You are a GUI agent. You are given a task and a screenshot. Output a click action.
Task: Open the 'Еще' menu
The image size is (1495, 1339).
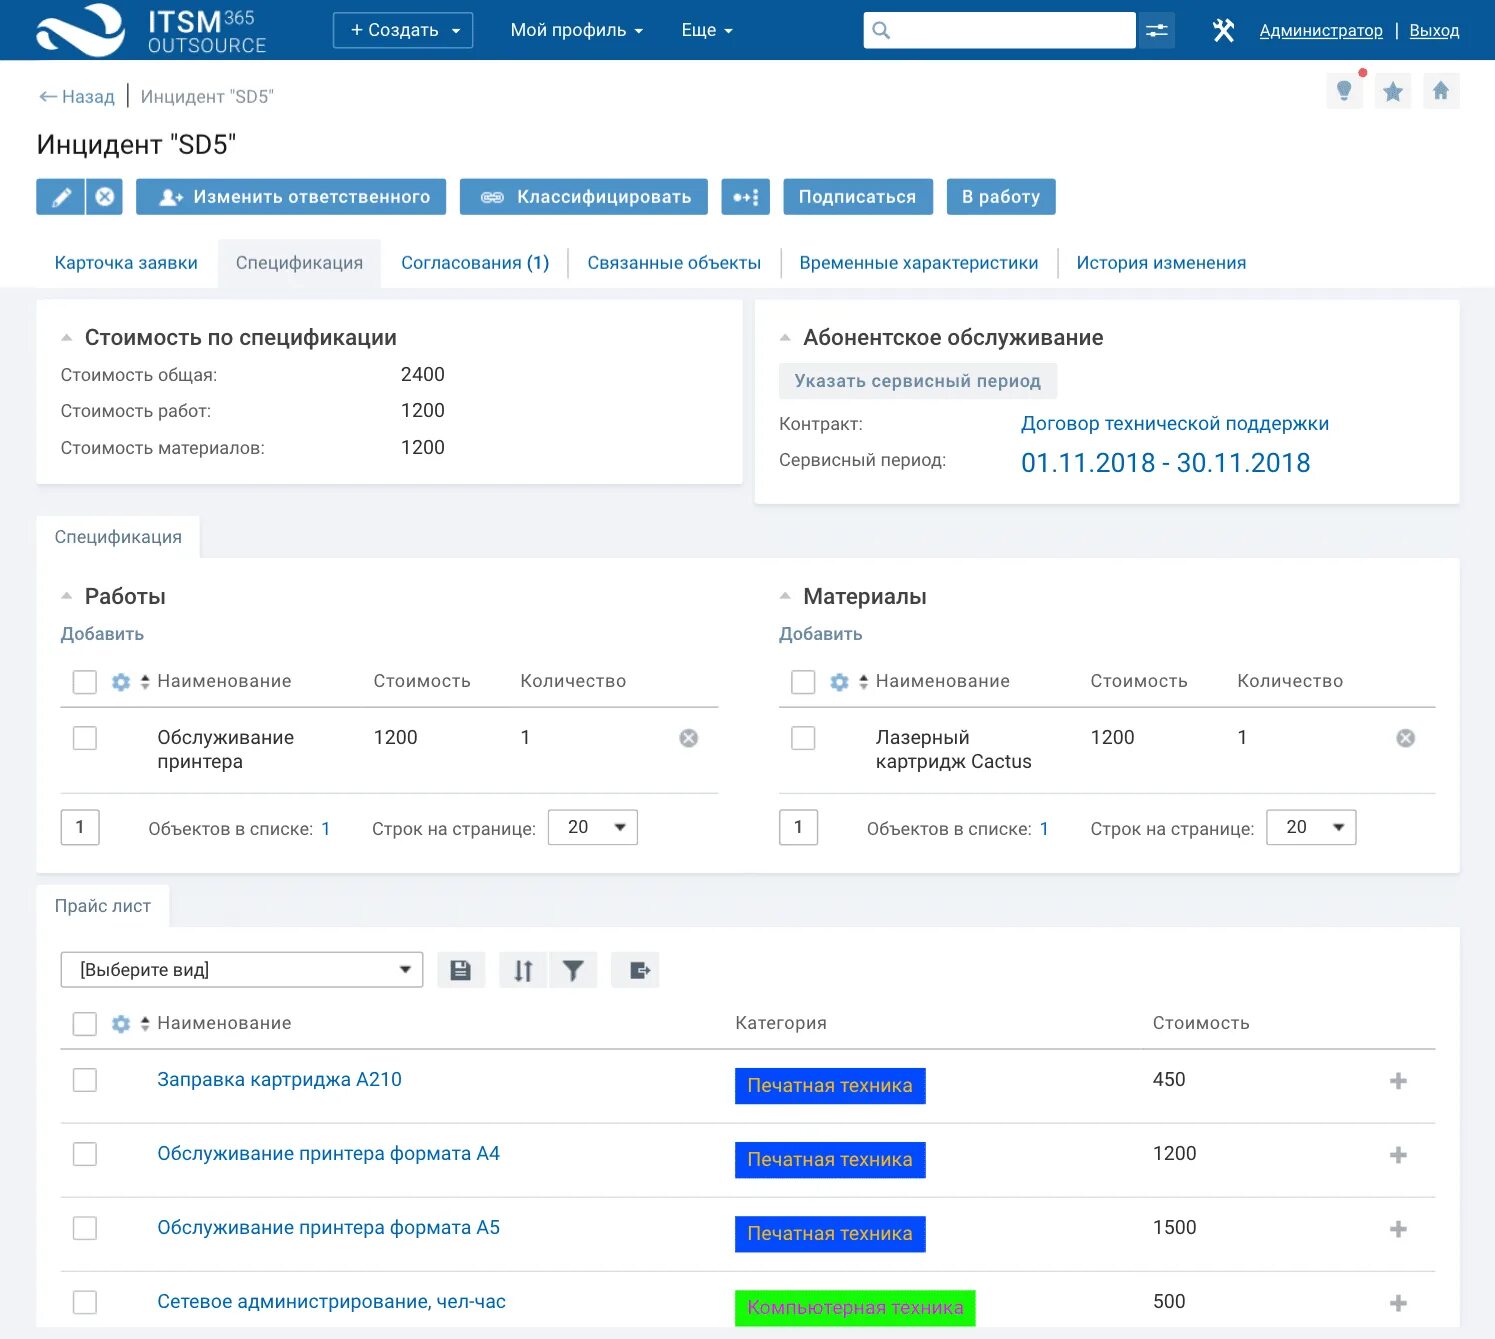pos(705,30)
